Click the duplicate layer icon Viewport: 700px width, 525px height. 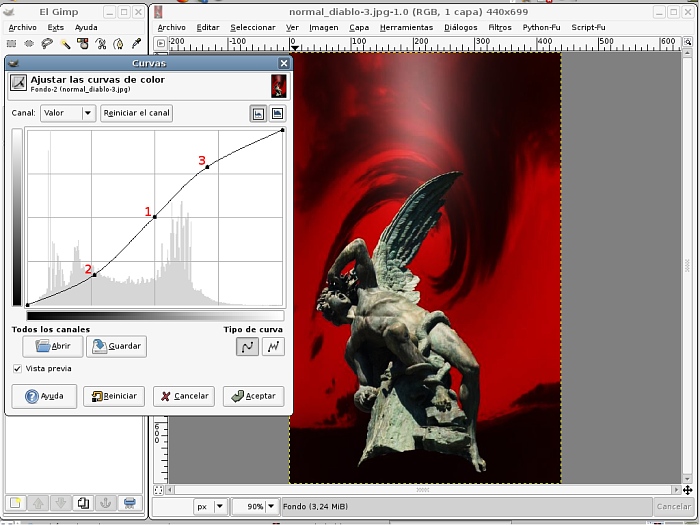coord(83,503)
